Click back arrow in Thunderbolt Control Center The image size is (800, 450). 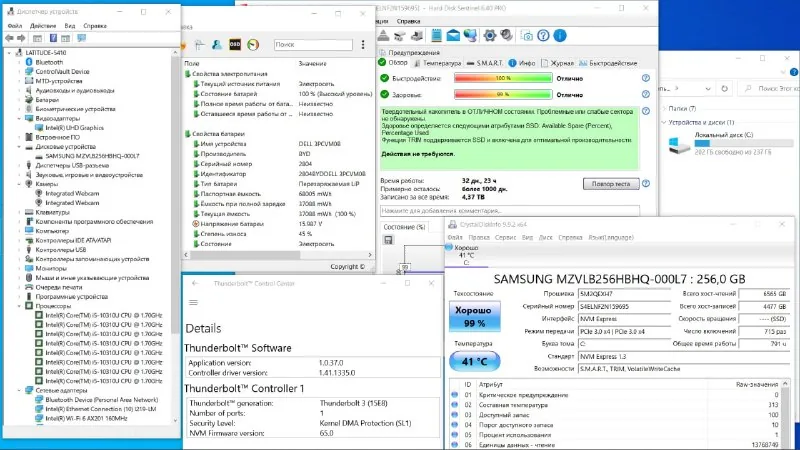pyautogui.click(x=195, y=283)
